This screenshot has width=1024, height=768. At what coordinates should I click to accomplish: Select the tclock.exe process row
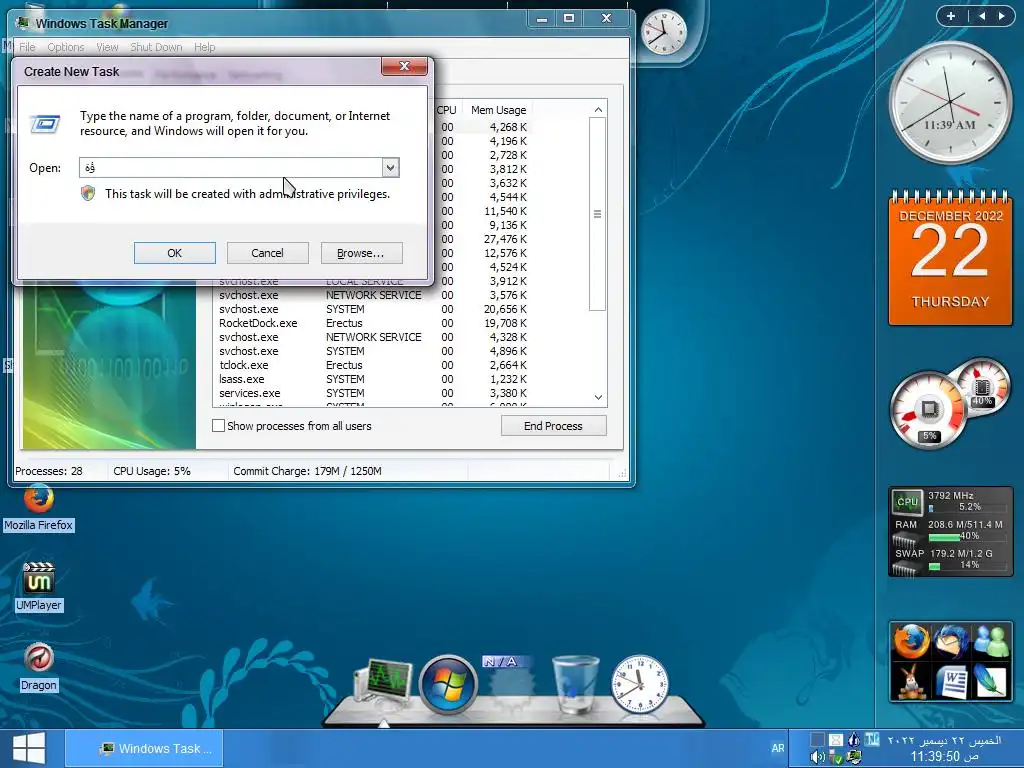point(373,365)
